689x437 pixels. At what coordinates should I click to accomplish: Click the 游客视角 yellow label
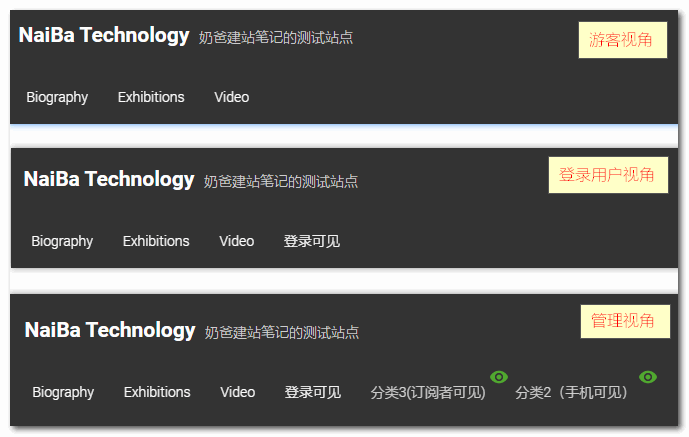623,40
